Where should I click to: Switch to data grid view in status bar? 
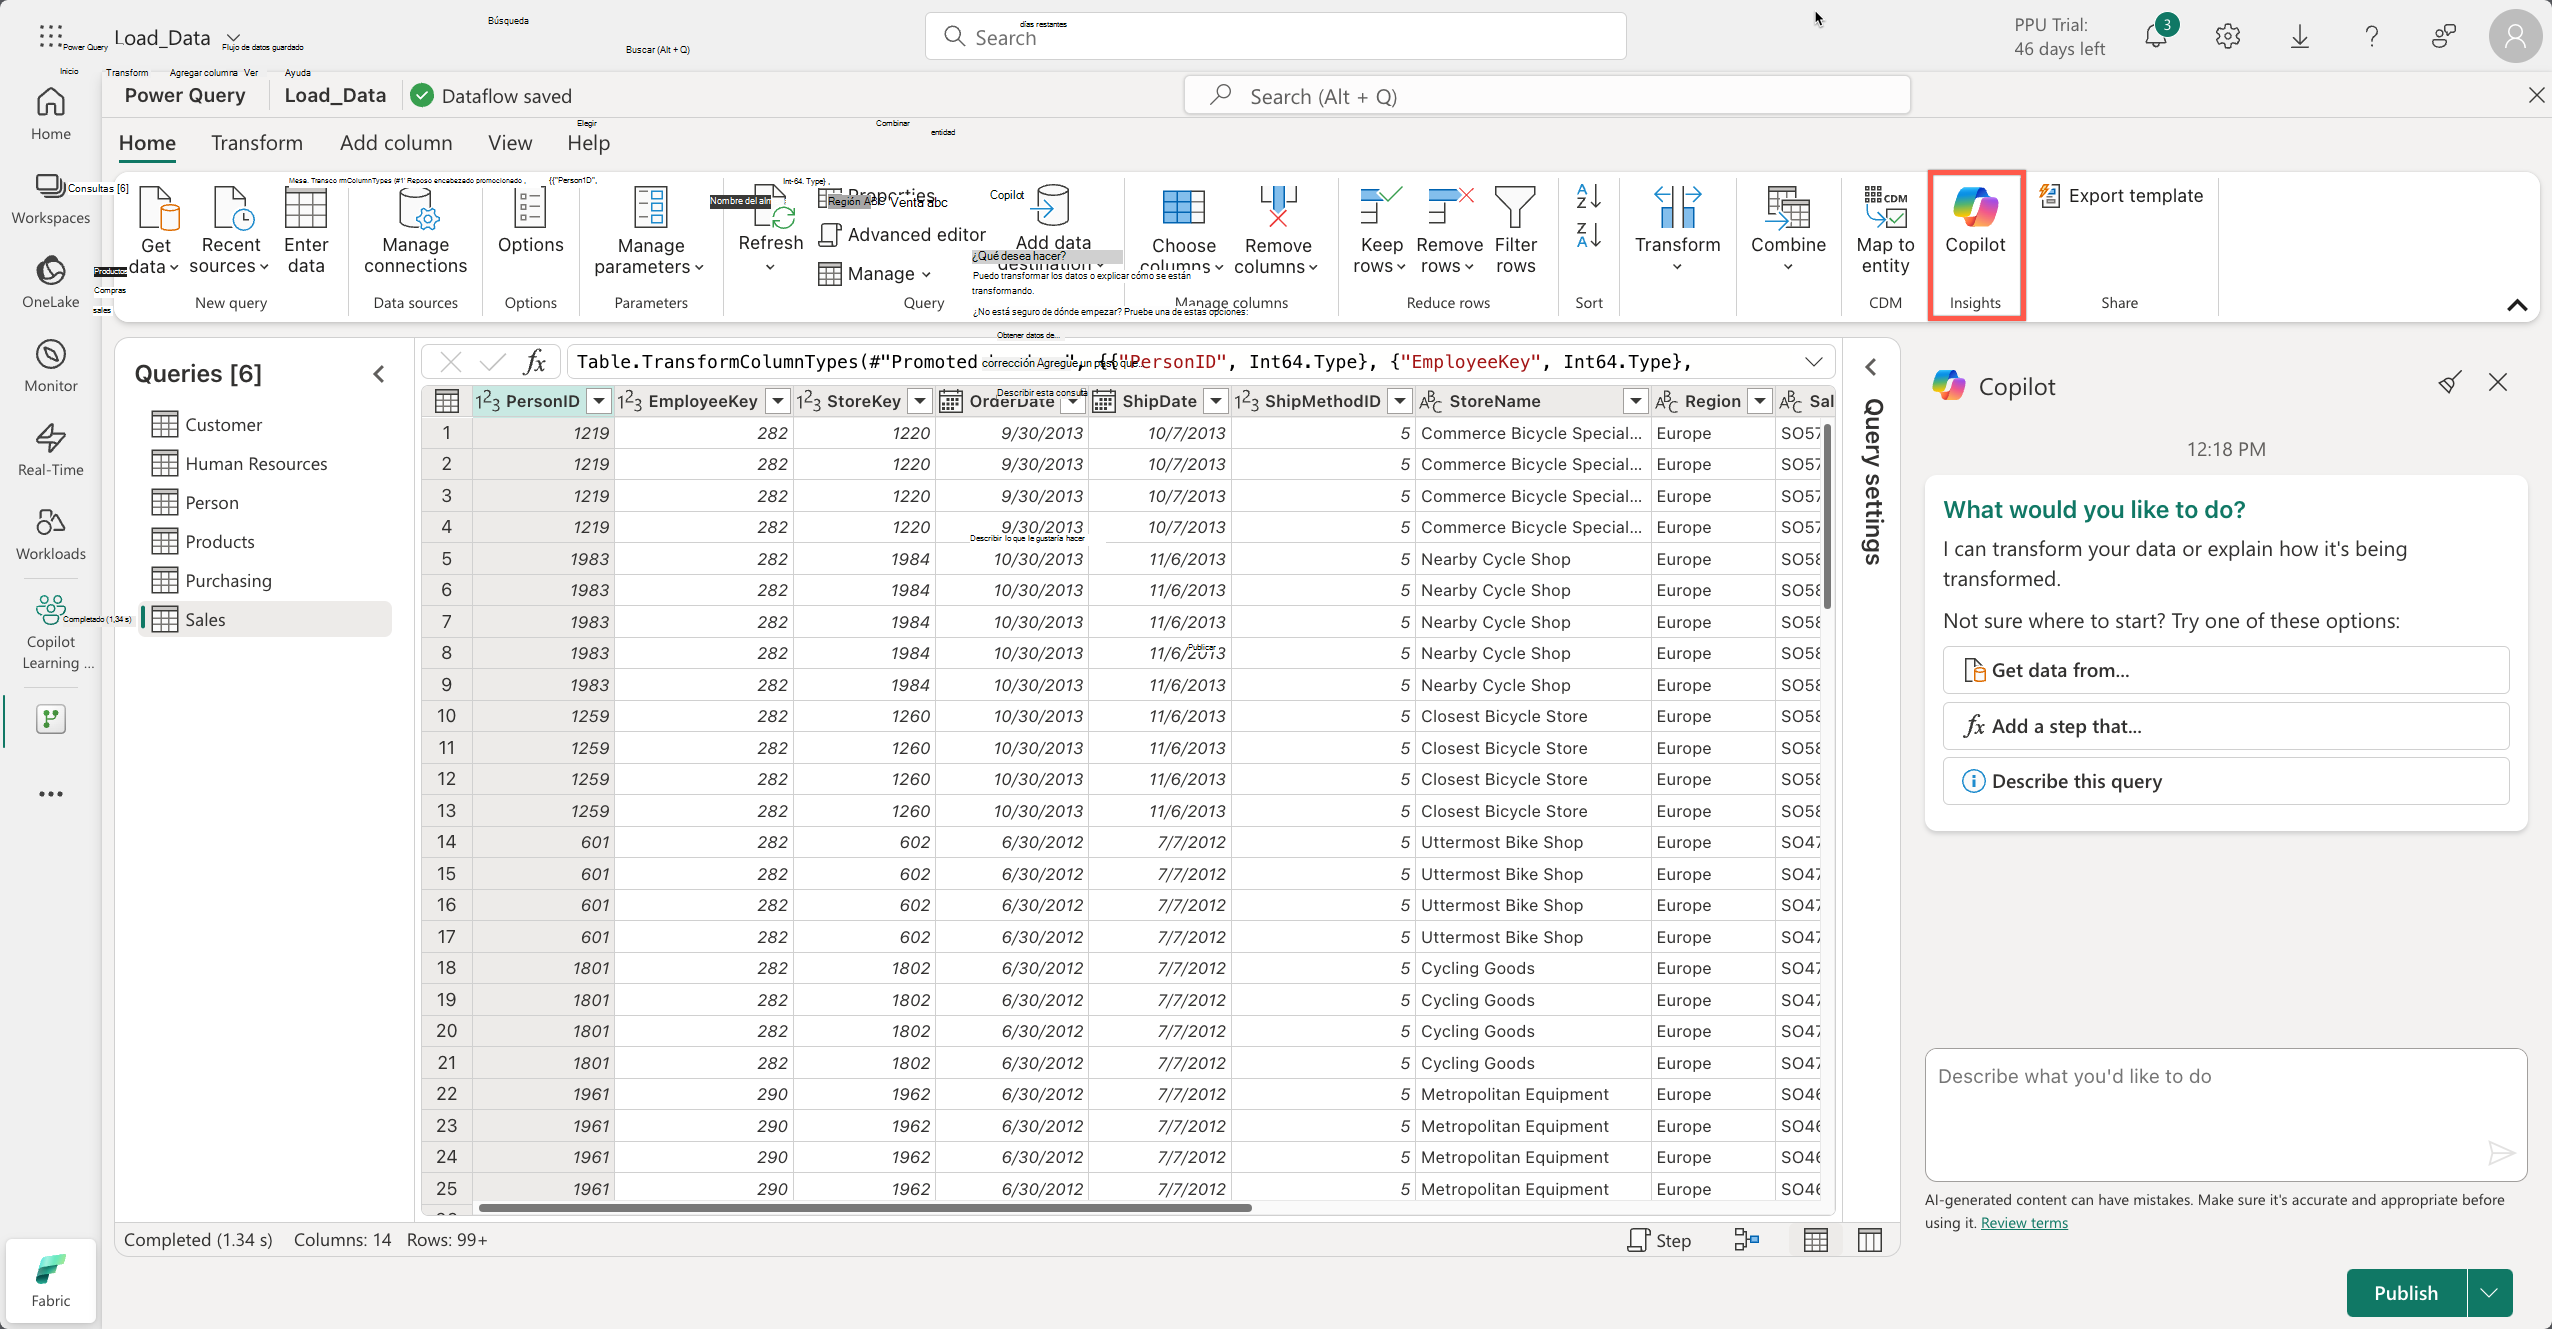(x=1816, y=1240)
